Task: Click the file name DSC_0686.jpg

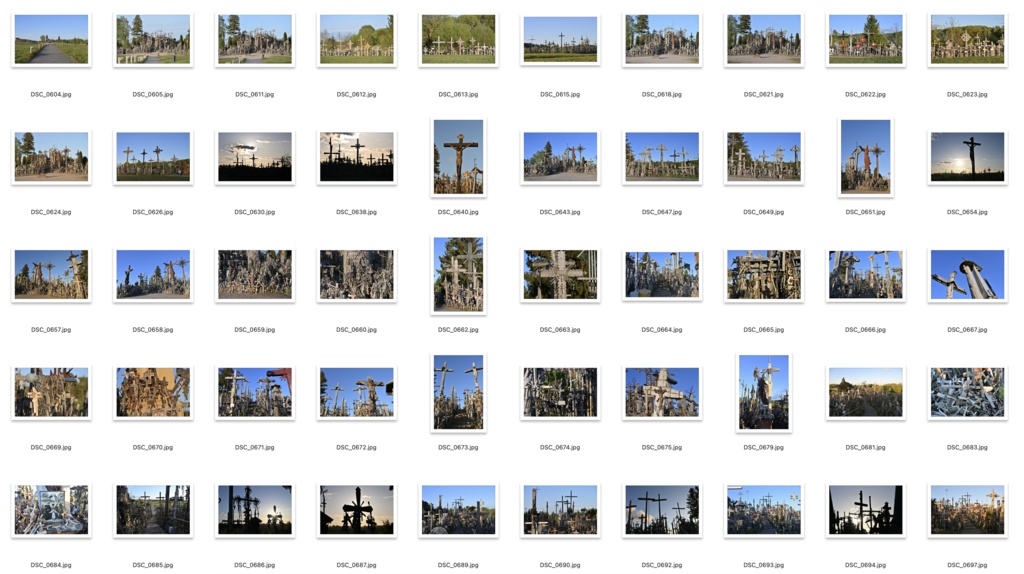Action: tap(255, 565)
